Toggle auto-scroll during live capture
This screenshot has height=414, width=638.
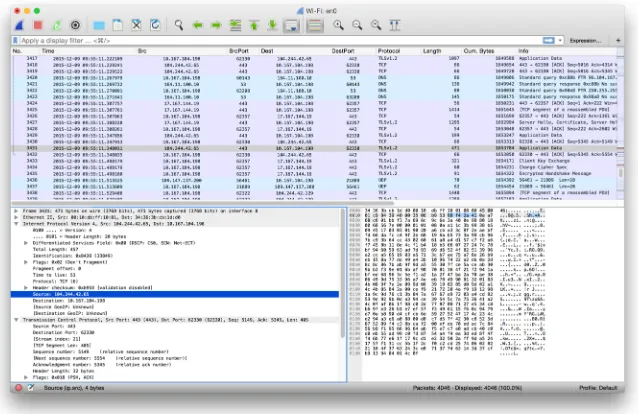tap(292, 25)
